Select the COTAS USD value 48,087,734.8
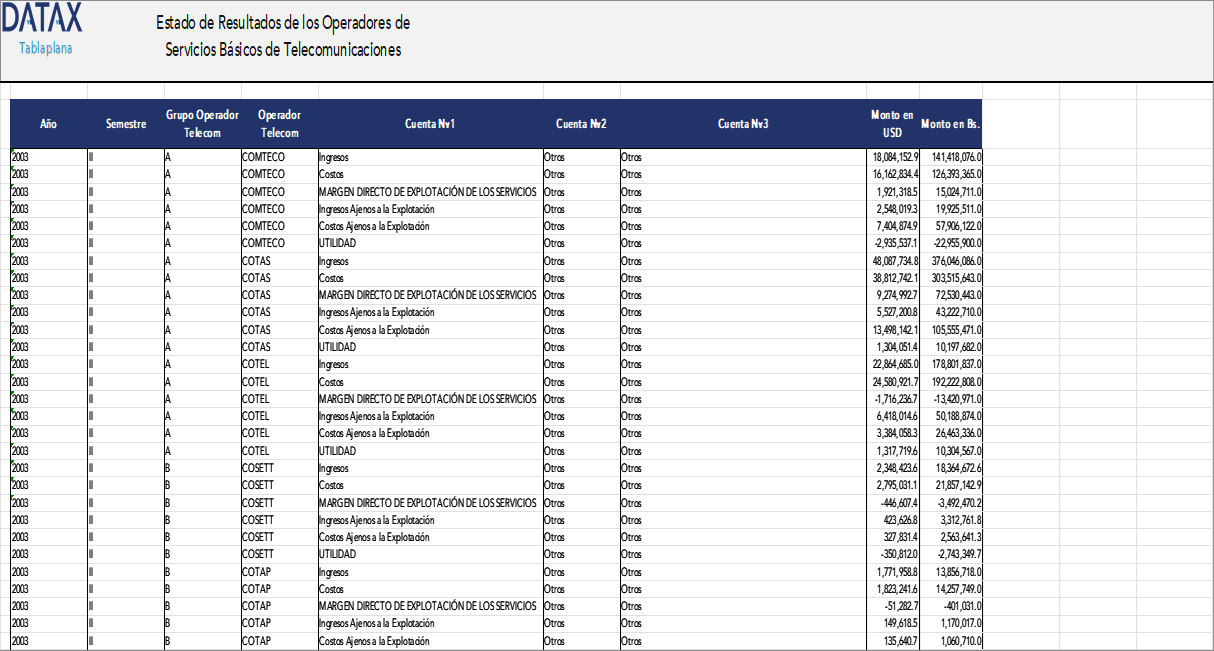This screenshot has height=651, width=1214. 893,261
